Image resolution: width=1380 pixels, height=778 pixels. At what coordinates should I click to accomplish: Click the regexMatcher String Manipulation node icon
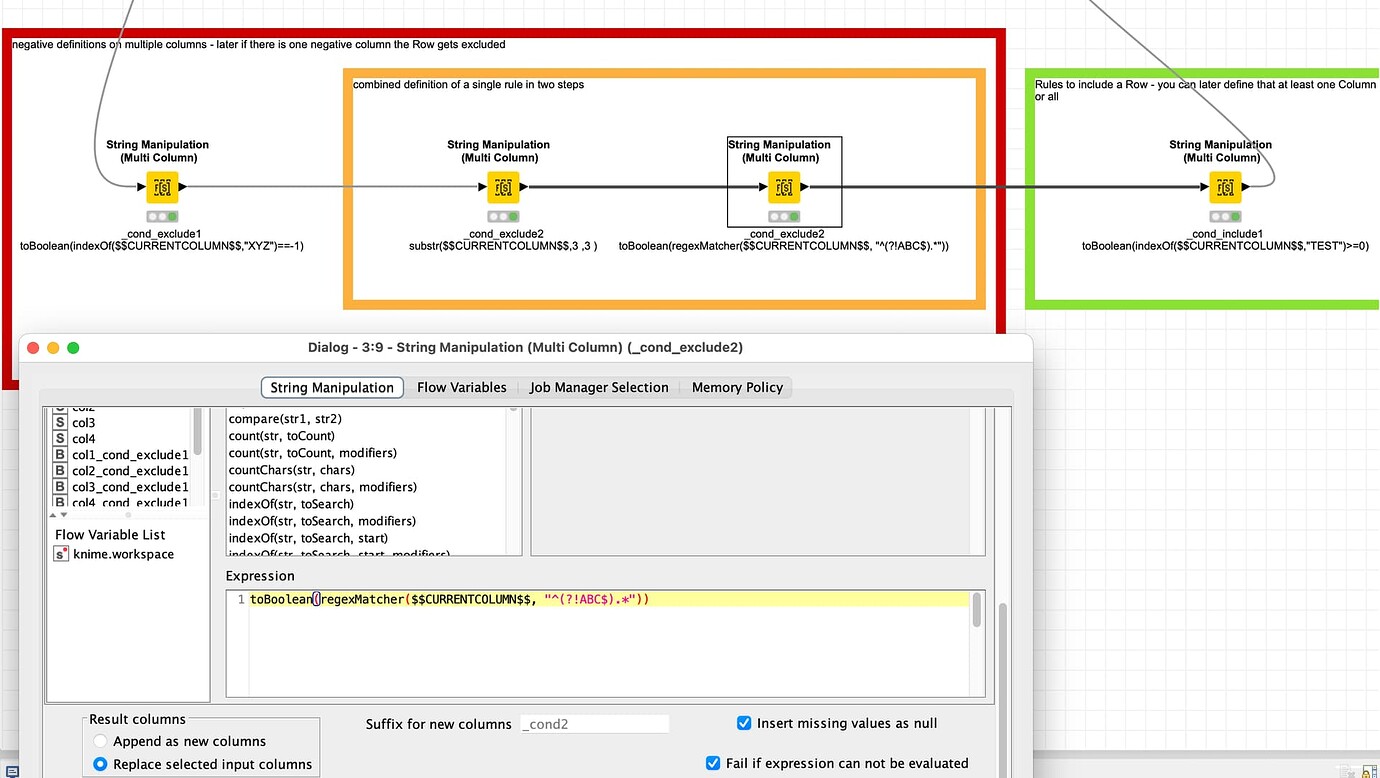click(x=783, y=187)
